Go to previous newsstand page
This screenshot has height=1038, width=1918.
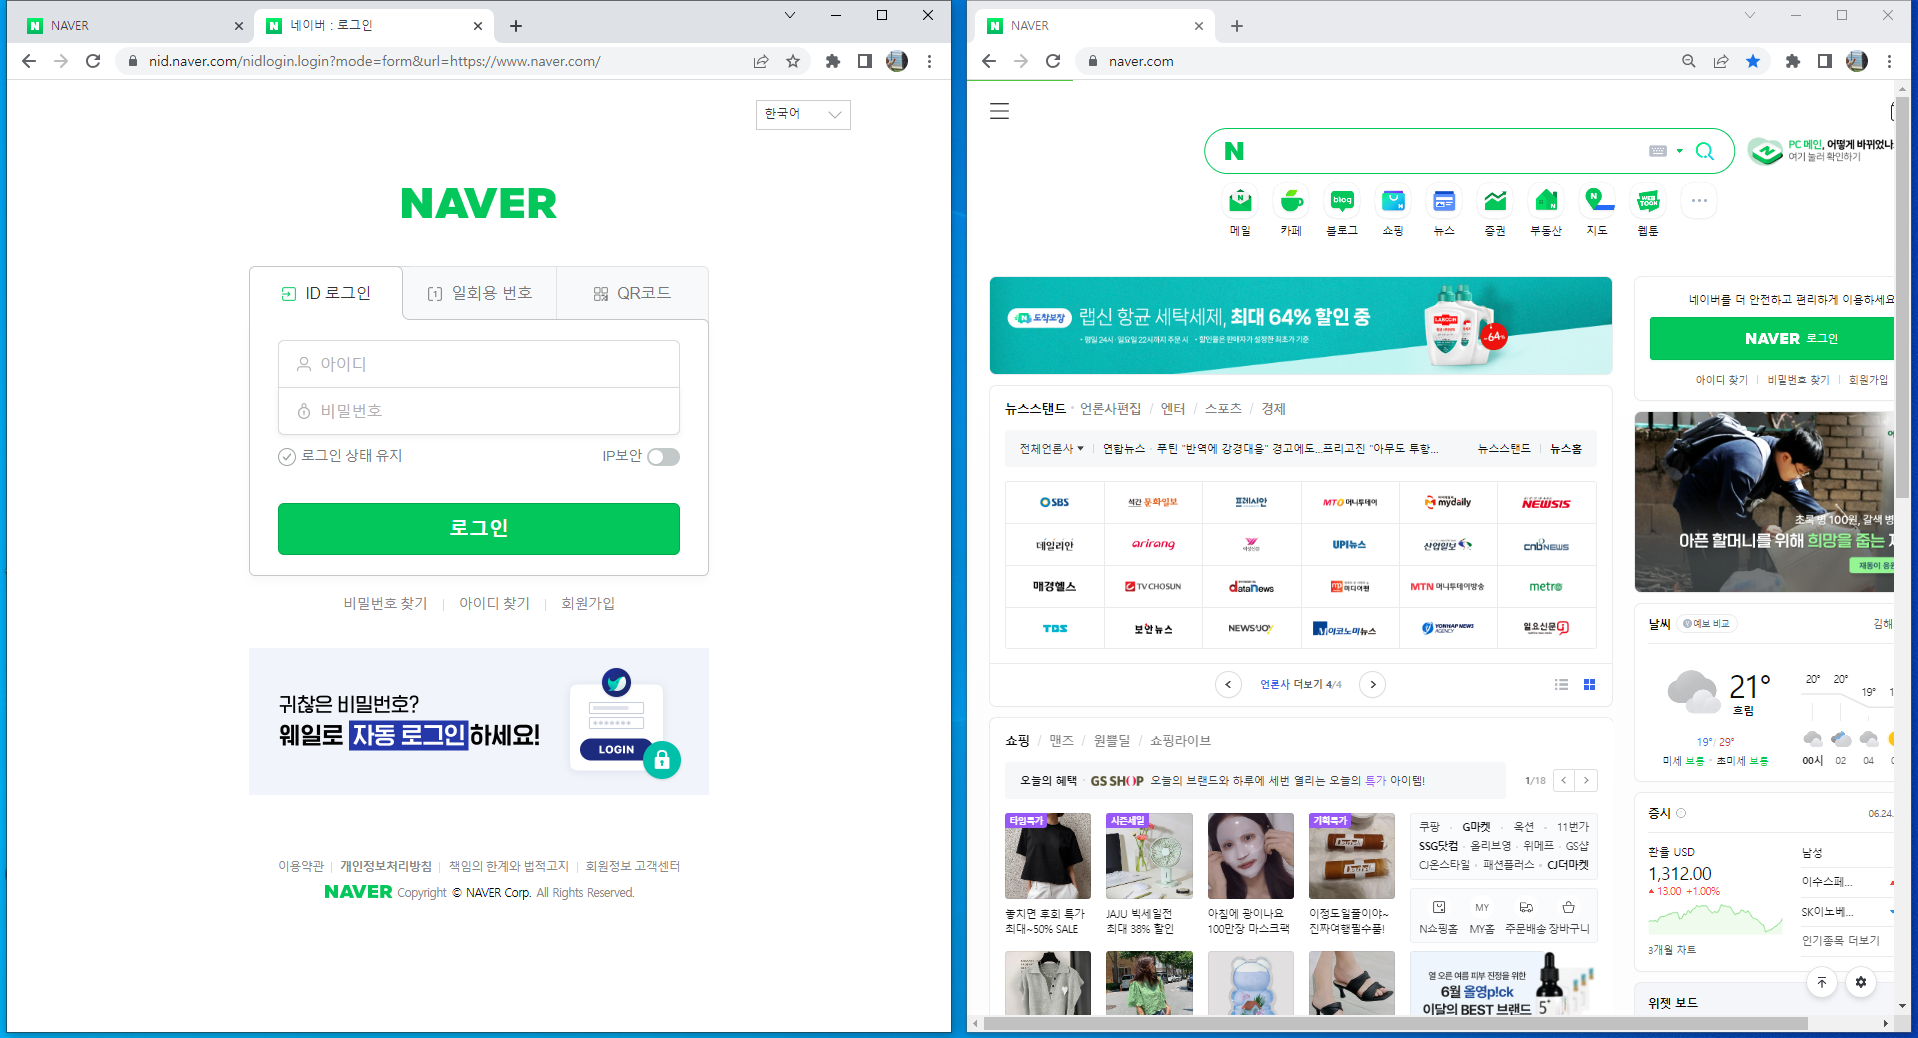(x=1228, y=684)
